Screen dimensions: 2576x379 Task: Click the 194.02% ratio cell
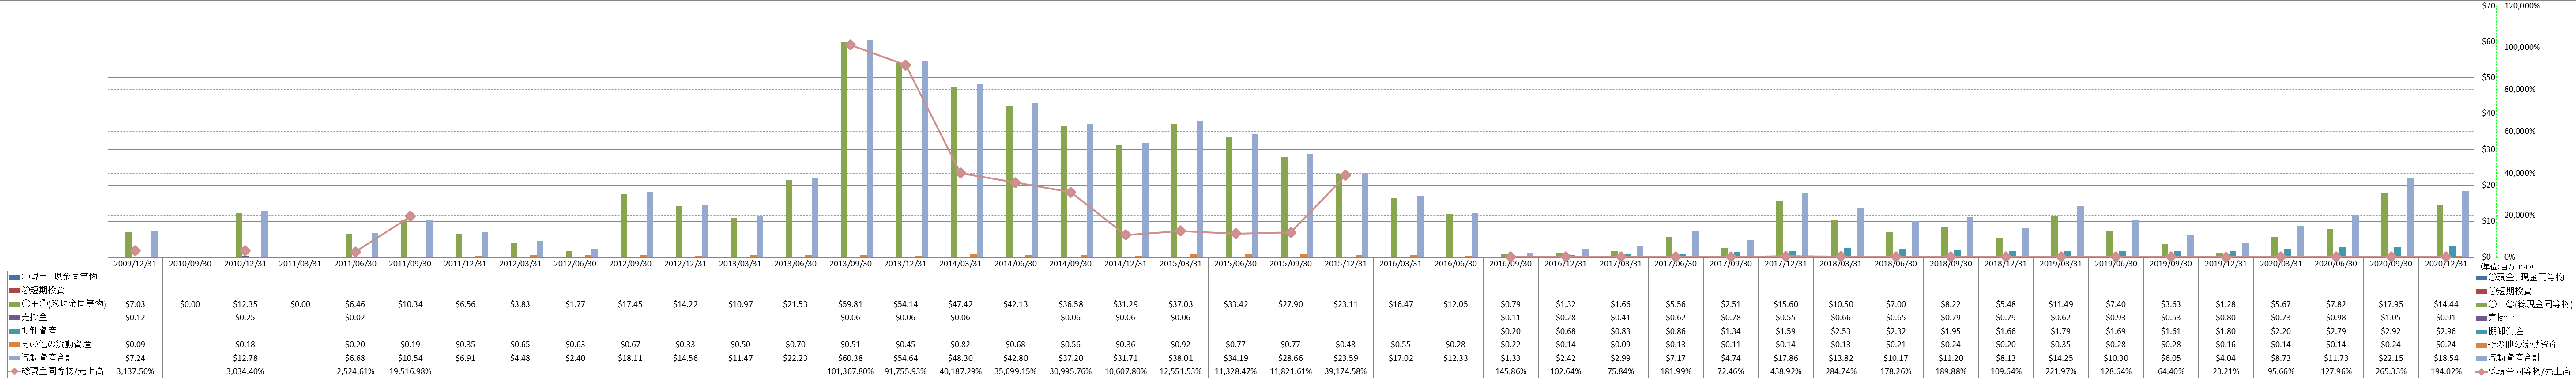tap(2445, 372)
